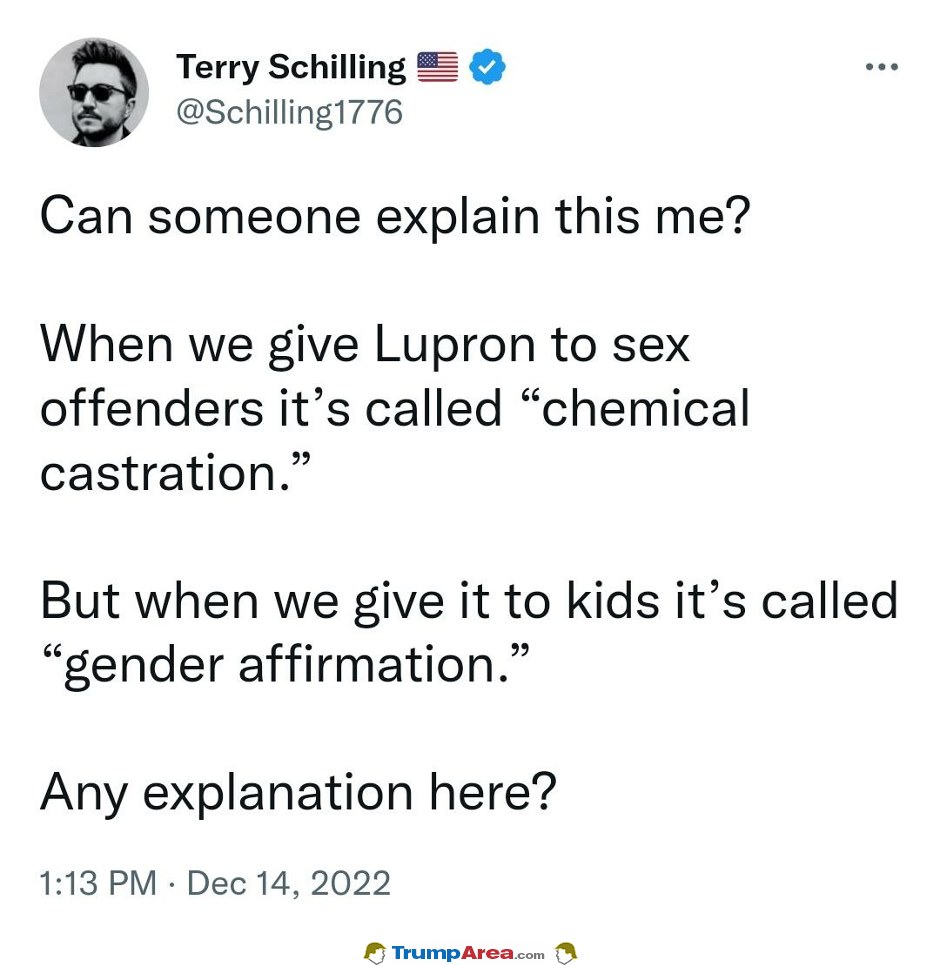This screenshot has height=965, width=940.
Task: Click the word 'Lupron' in the tweet
Action: [454, 345]
